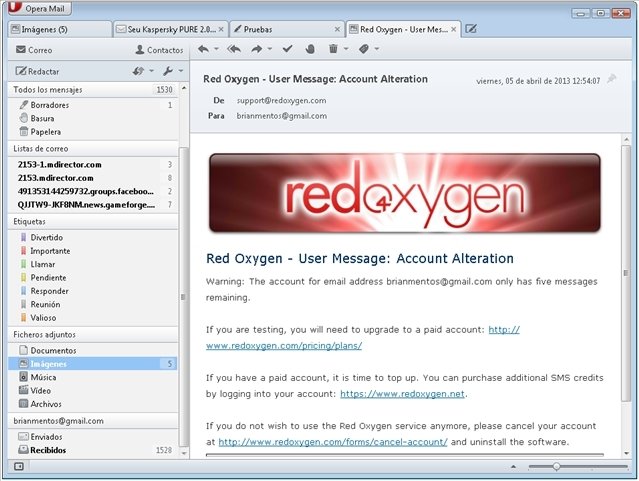Close the Pruebas tab
Screen dimensions: 639x481
(x=337, y=29)
